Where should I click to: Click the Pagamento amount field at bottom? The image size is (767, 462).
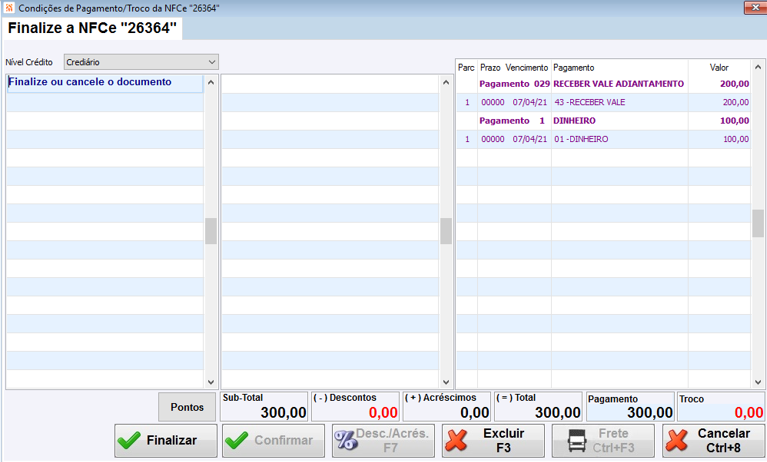(631, 406)
